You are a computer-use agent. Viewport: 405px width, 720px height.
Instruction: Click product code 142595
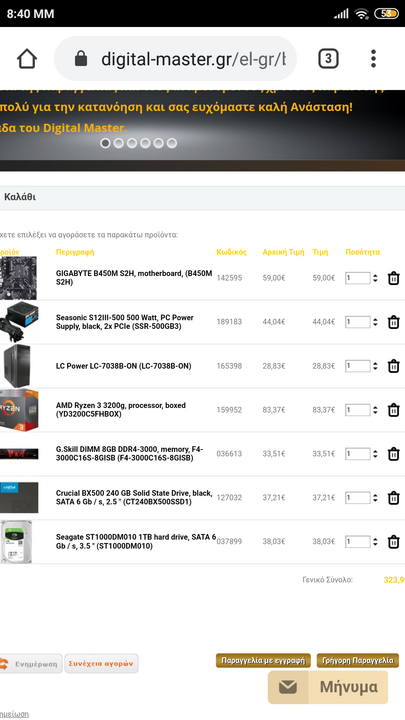(229, 278)
